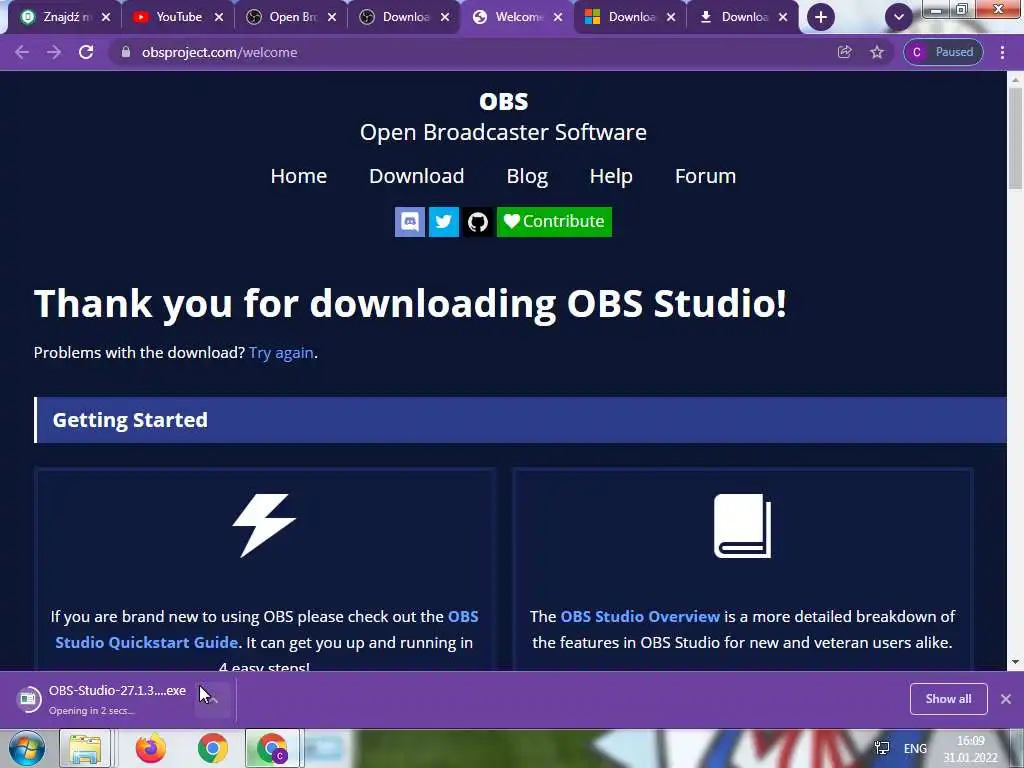The height and width of the screenshot is (768, 1024).
Task: Click the scrollbar down arrow
Action: (x=1015, y=662)
